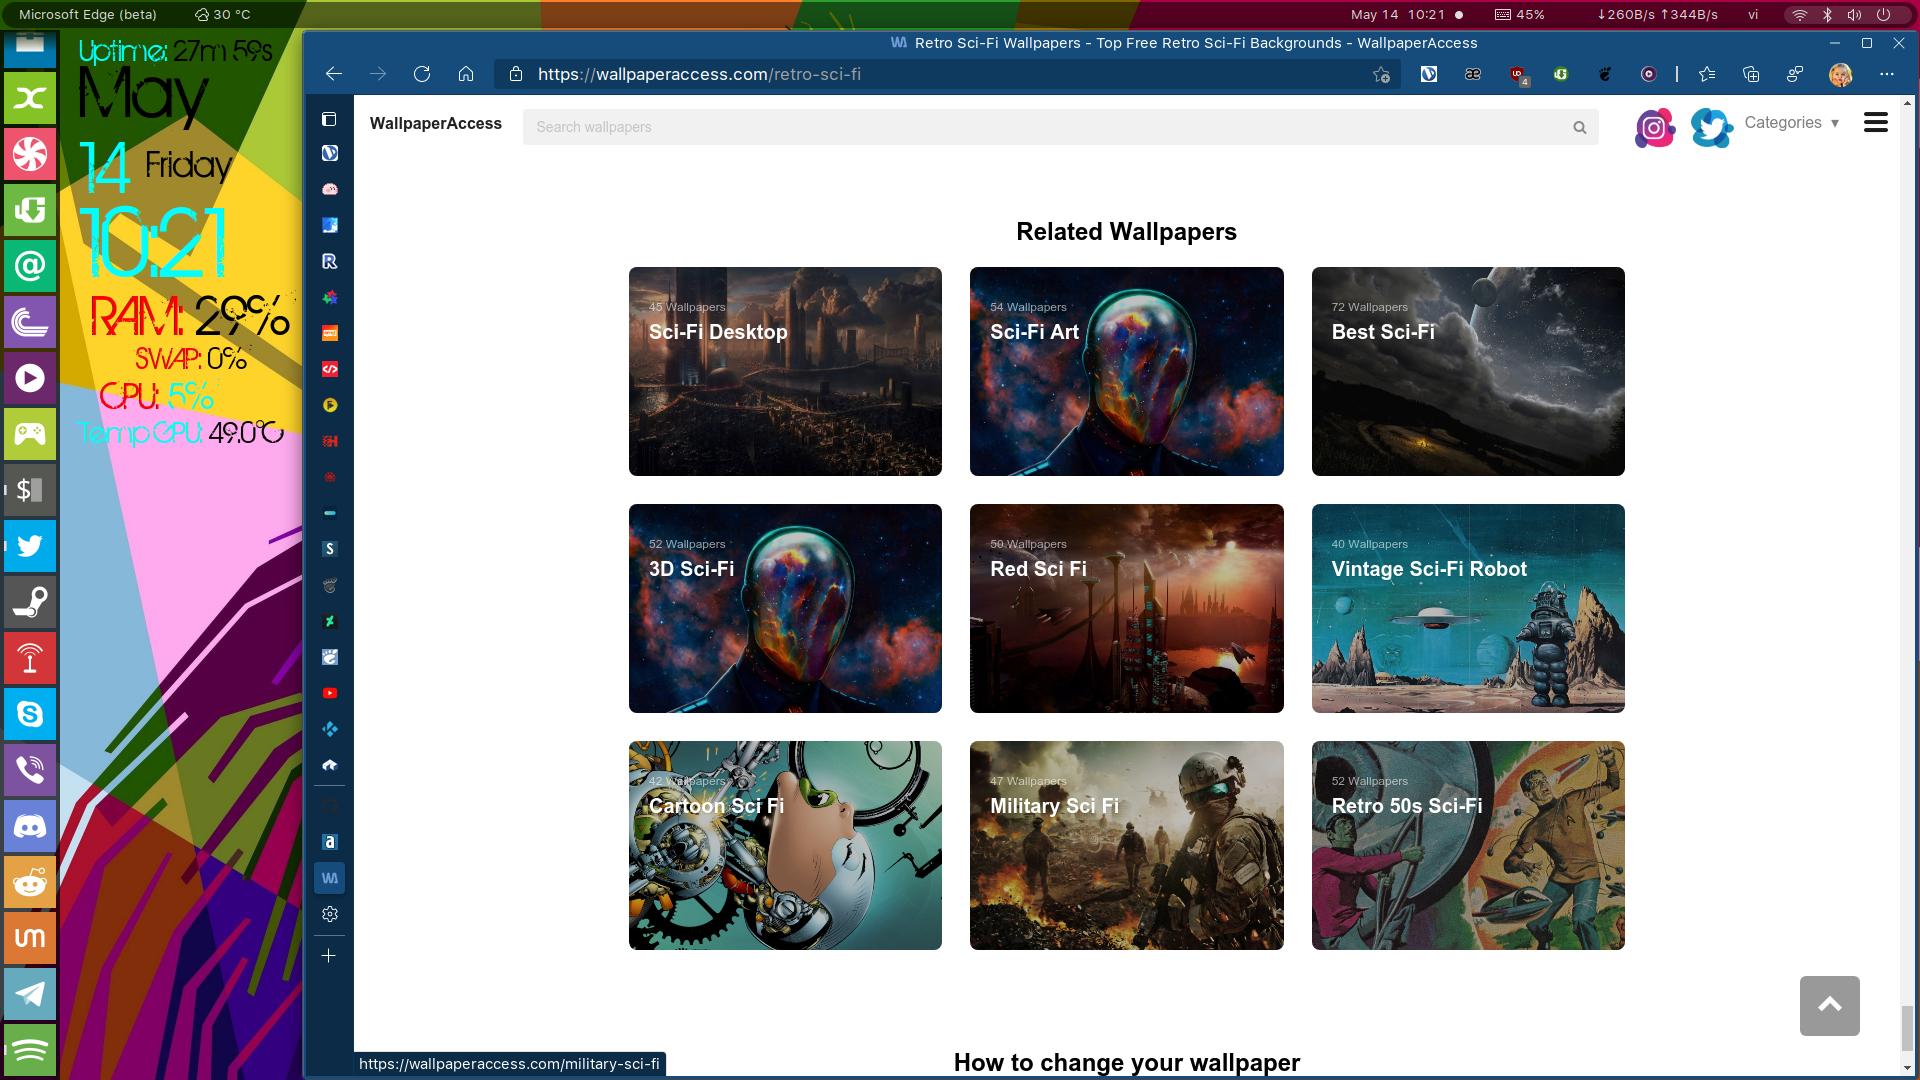This screenshot has width=1920, height=1080.
Task: Open the Sci-Fi Art wallpaper collection
Action: coord(1126,371)
